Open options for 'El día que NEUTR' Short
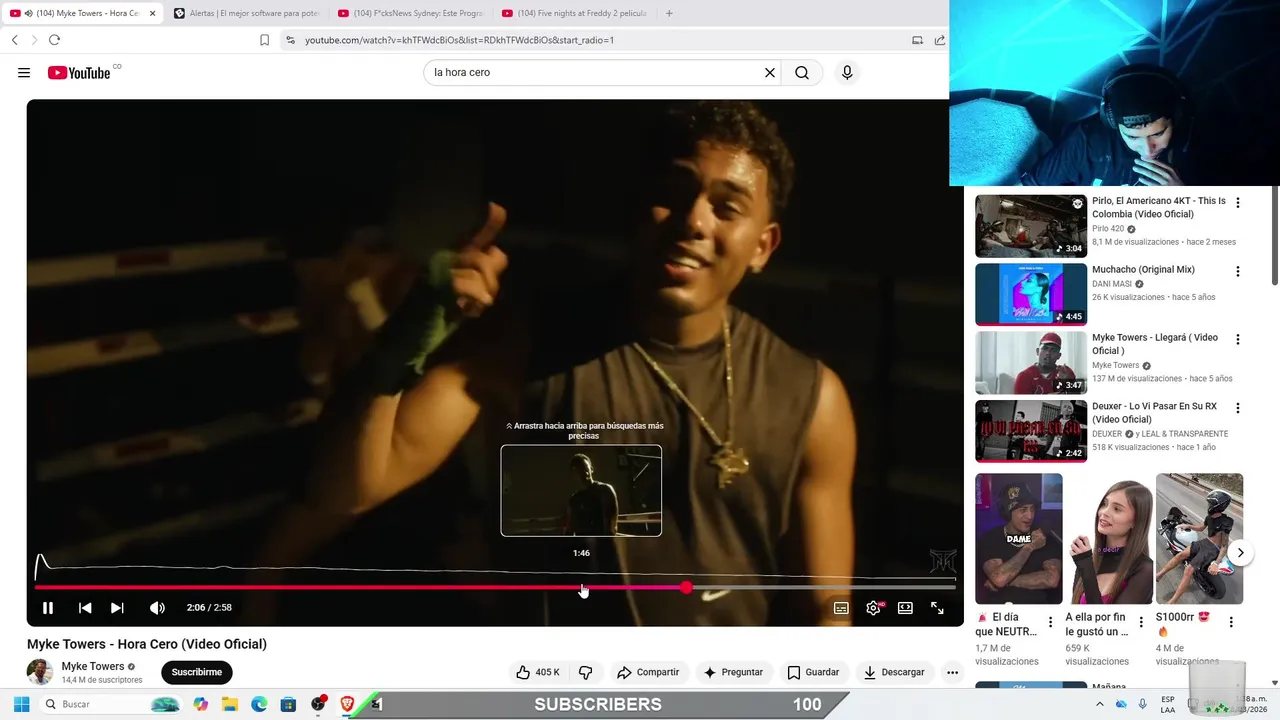This screenshot has width=1280, height=720. point(1050,622)
